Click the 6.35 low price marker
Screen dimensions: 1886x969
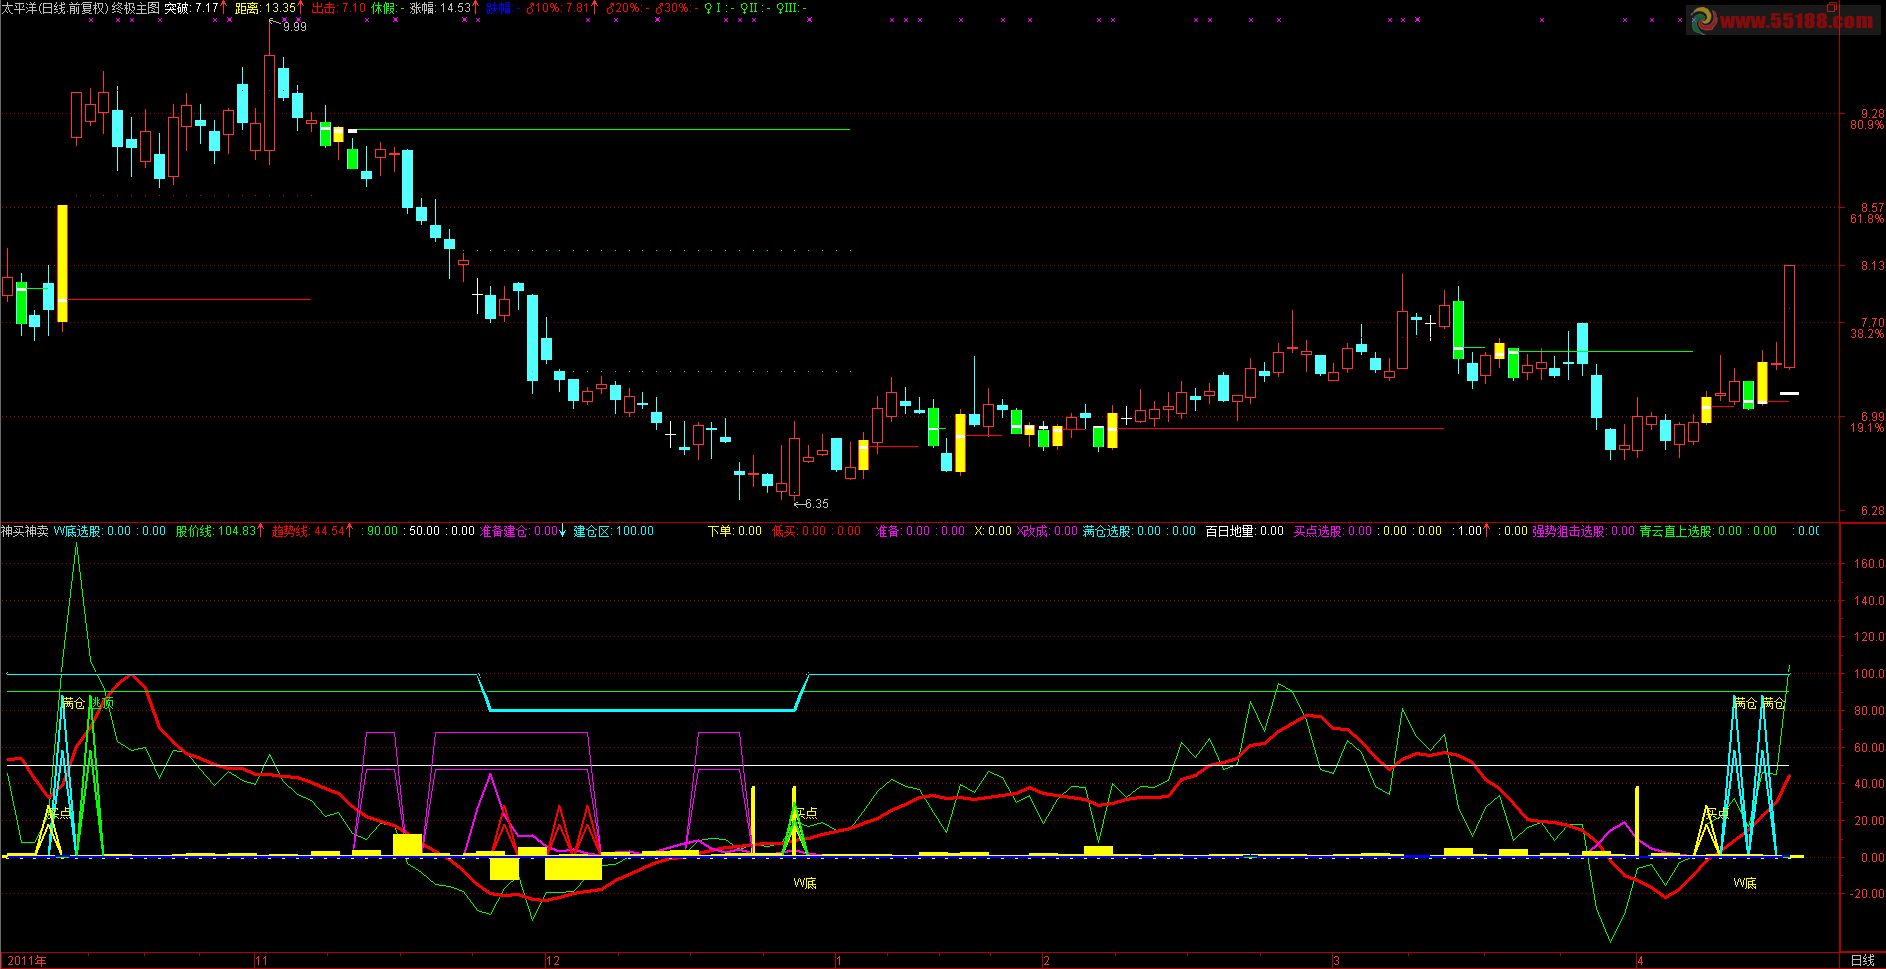[x=815, y=504]
